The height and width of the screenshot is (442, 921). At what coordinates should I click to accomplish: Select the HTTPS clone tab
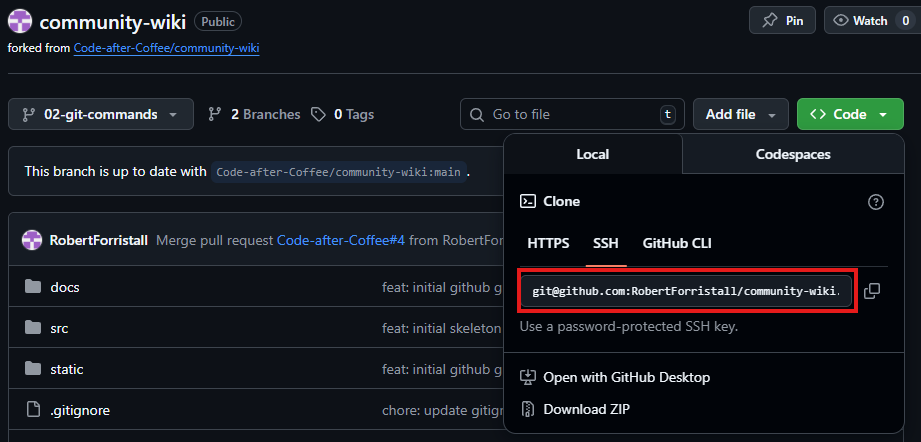tap(548, 243)
